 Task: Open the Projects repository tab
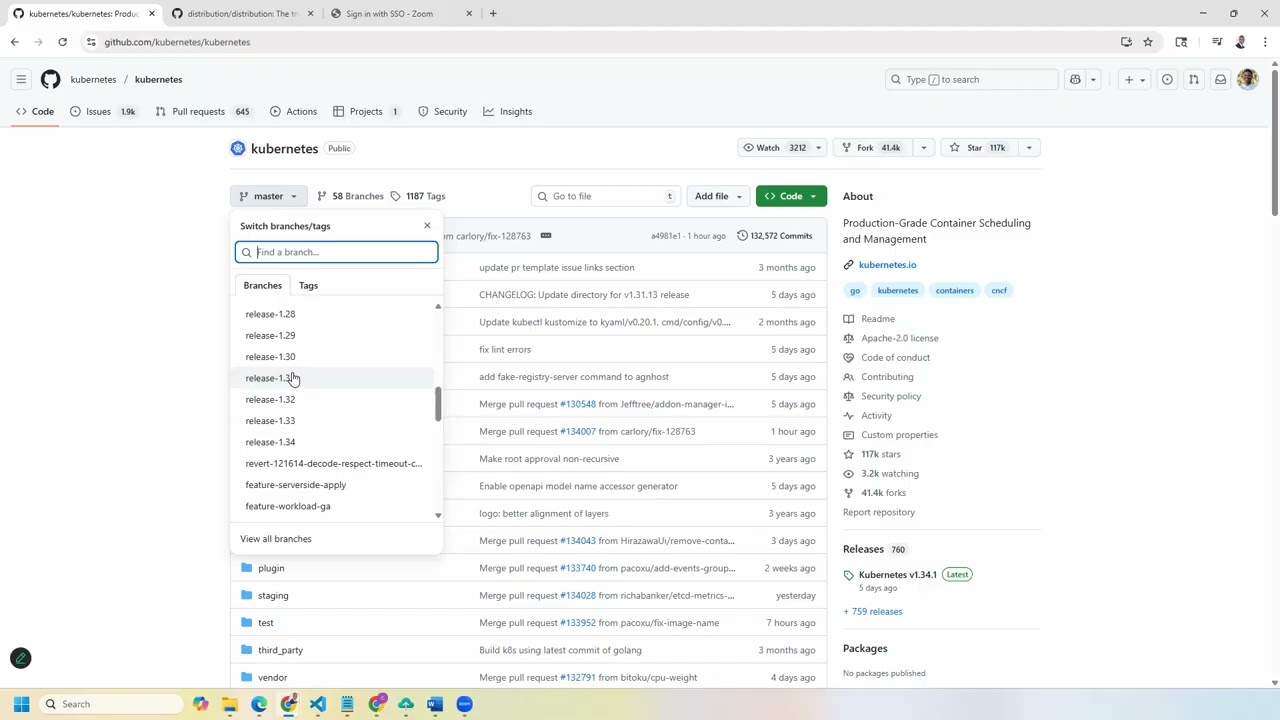[x=366, y=112]
